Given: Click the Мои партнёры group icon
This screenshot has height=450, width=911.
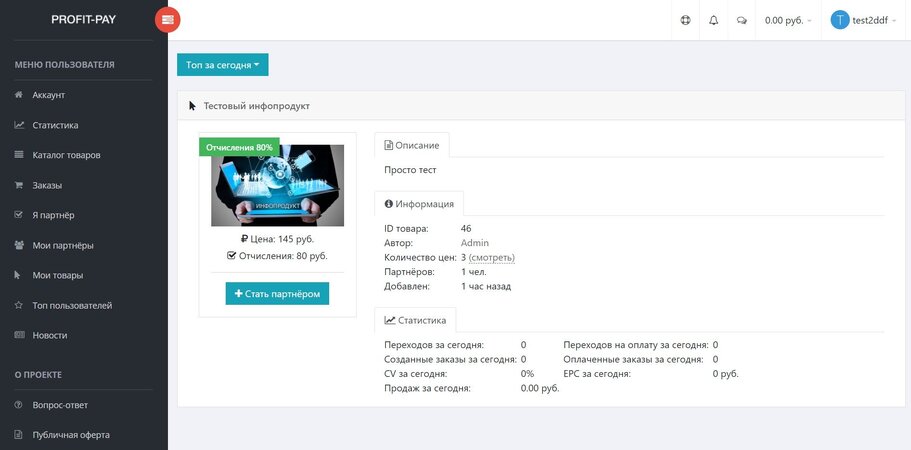Looking at the screenshot, I should [x=19, y=245].
